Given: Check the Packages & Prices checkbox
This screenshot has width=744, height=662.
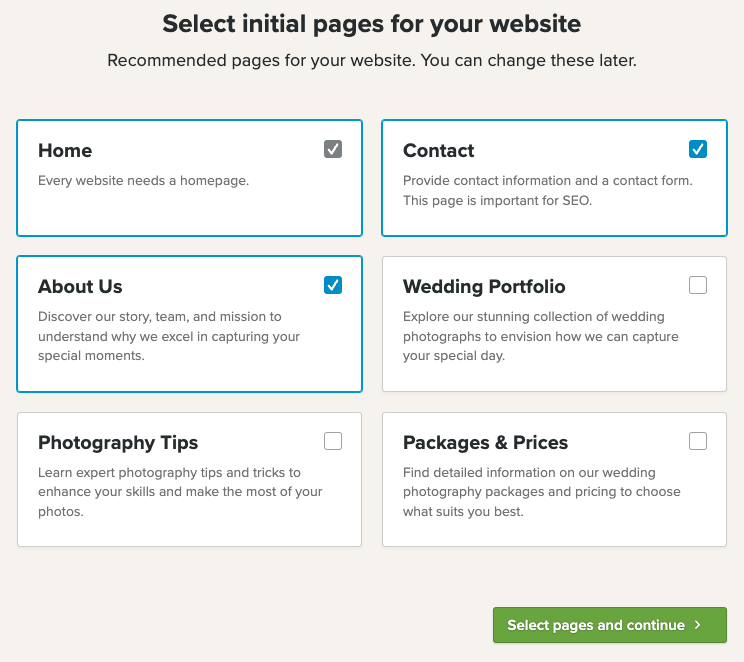Looking at the screenshot, I should tap(698, 441).
